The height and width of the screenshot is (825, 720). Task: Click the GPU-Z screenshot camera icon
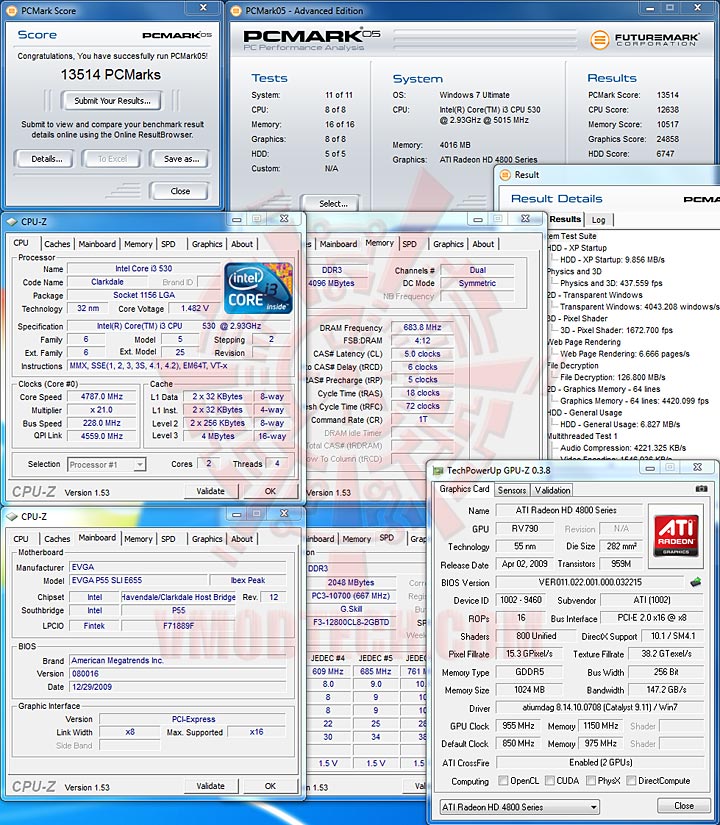(x=701, y=489)
